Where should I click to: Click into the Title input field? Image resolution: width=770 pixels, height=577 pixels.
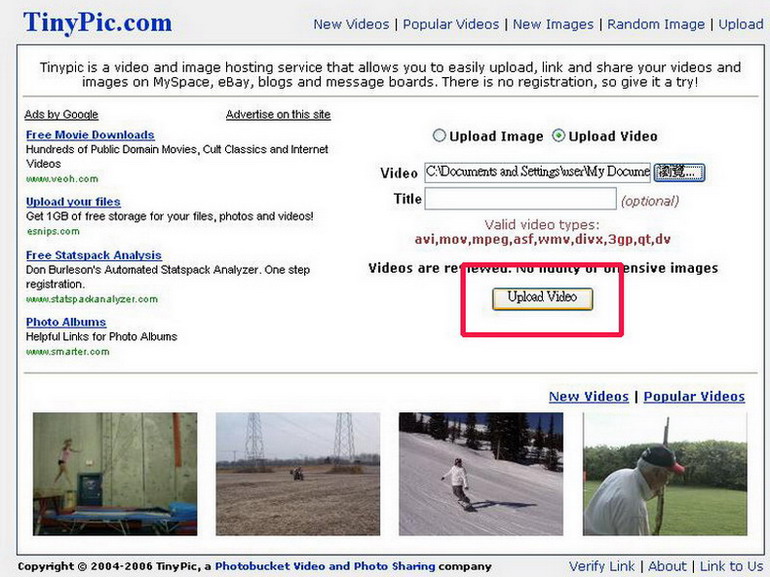(520, 199)
